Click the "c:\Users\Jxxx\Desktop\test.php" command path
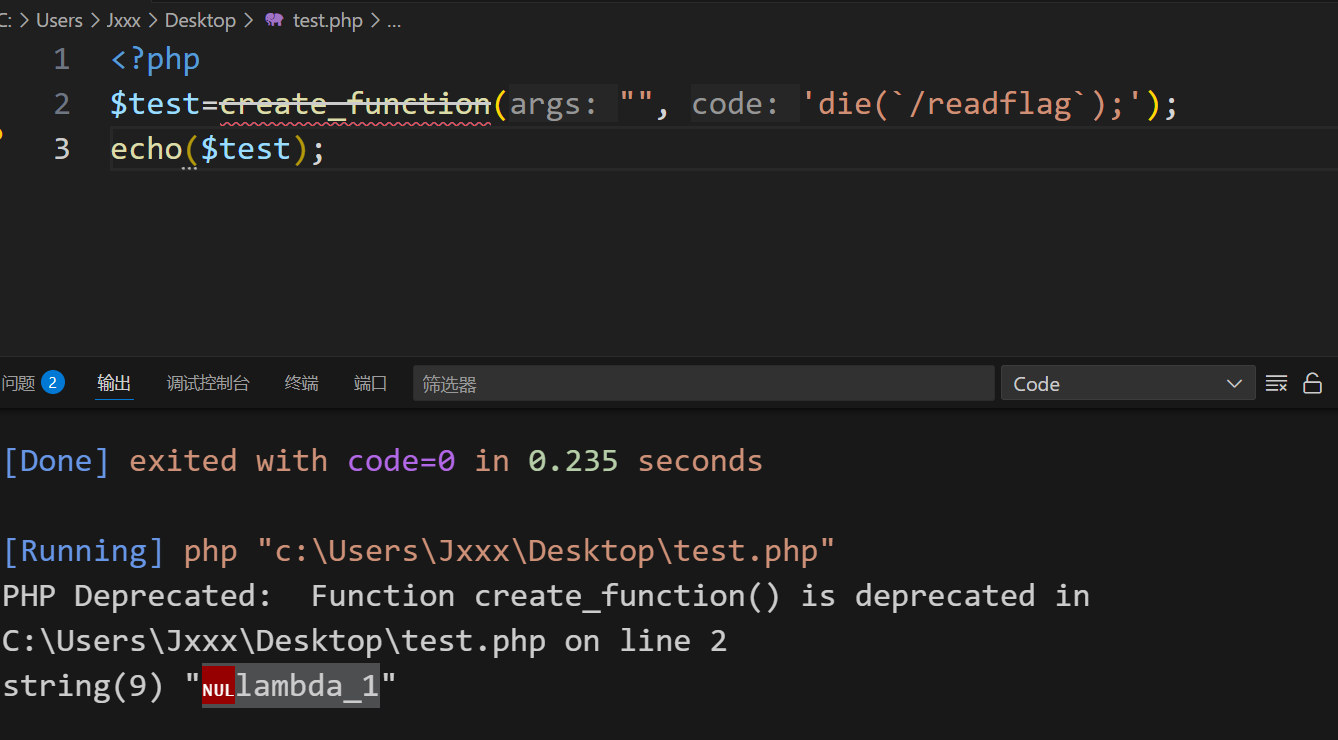The image size is (1338, 740). click(546, 551)
